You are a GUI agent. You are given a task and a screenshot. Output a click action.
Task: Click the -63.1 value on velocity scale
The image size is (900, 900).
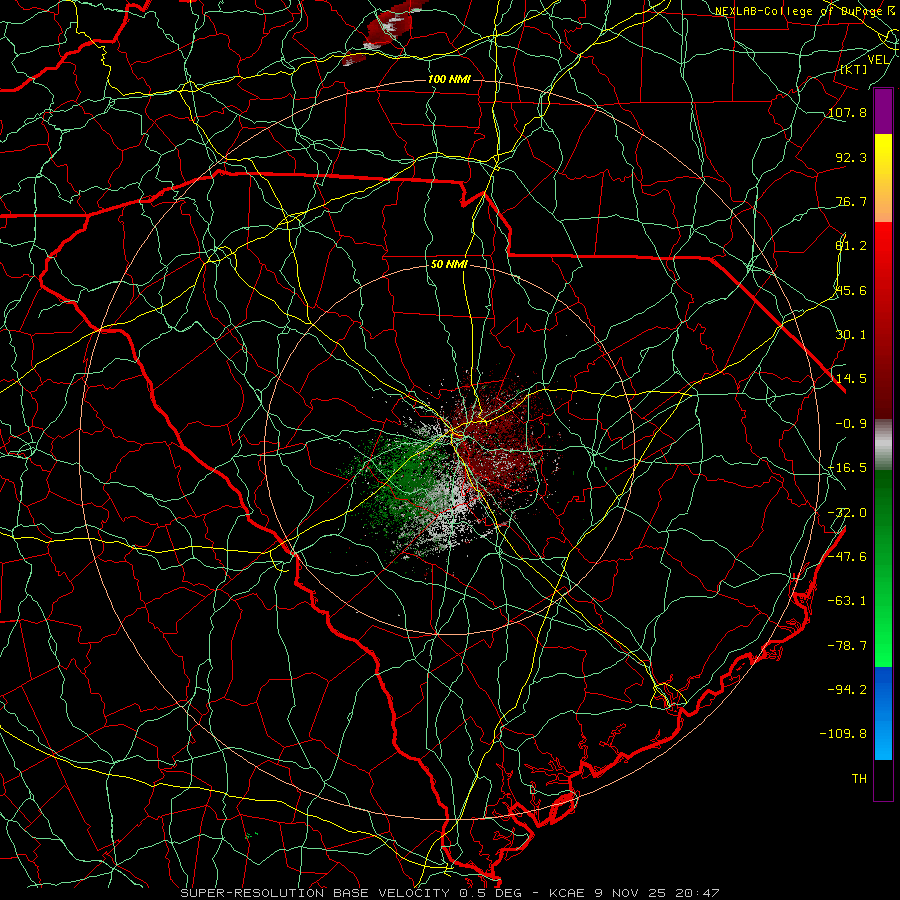tap(847, 601)
